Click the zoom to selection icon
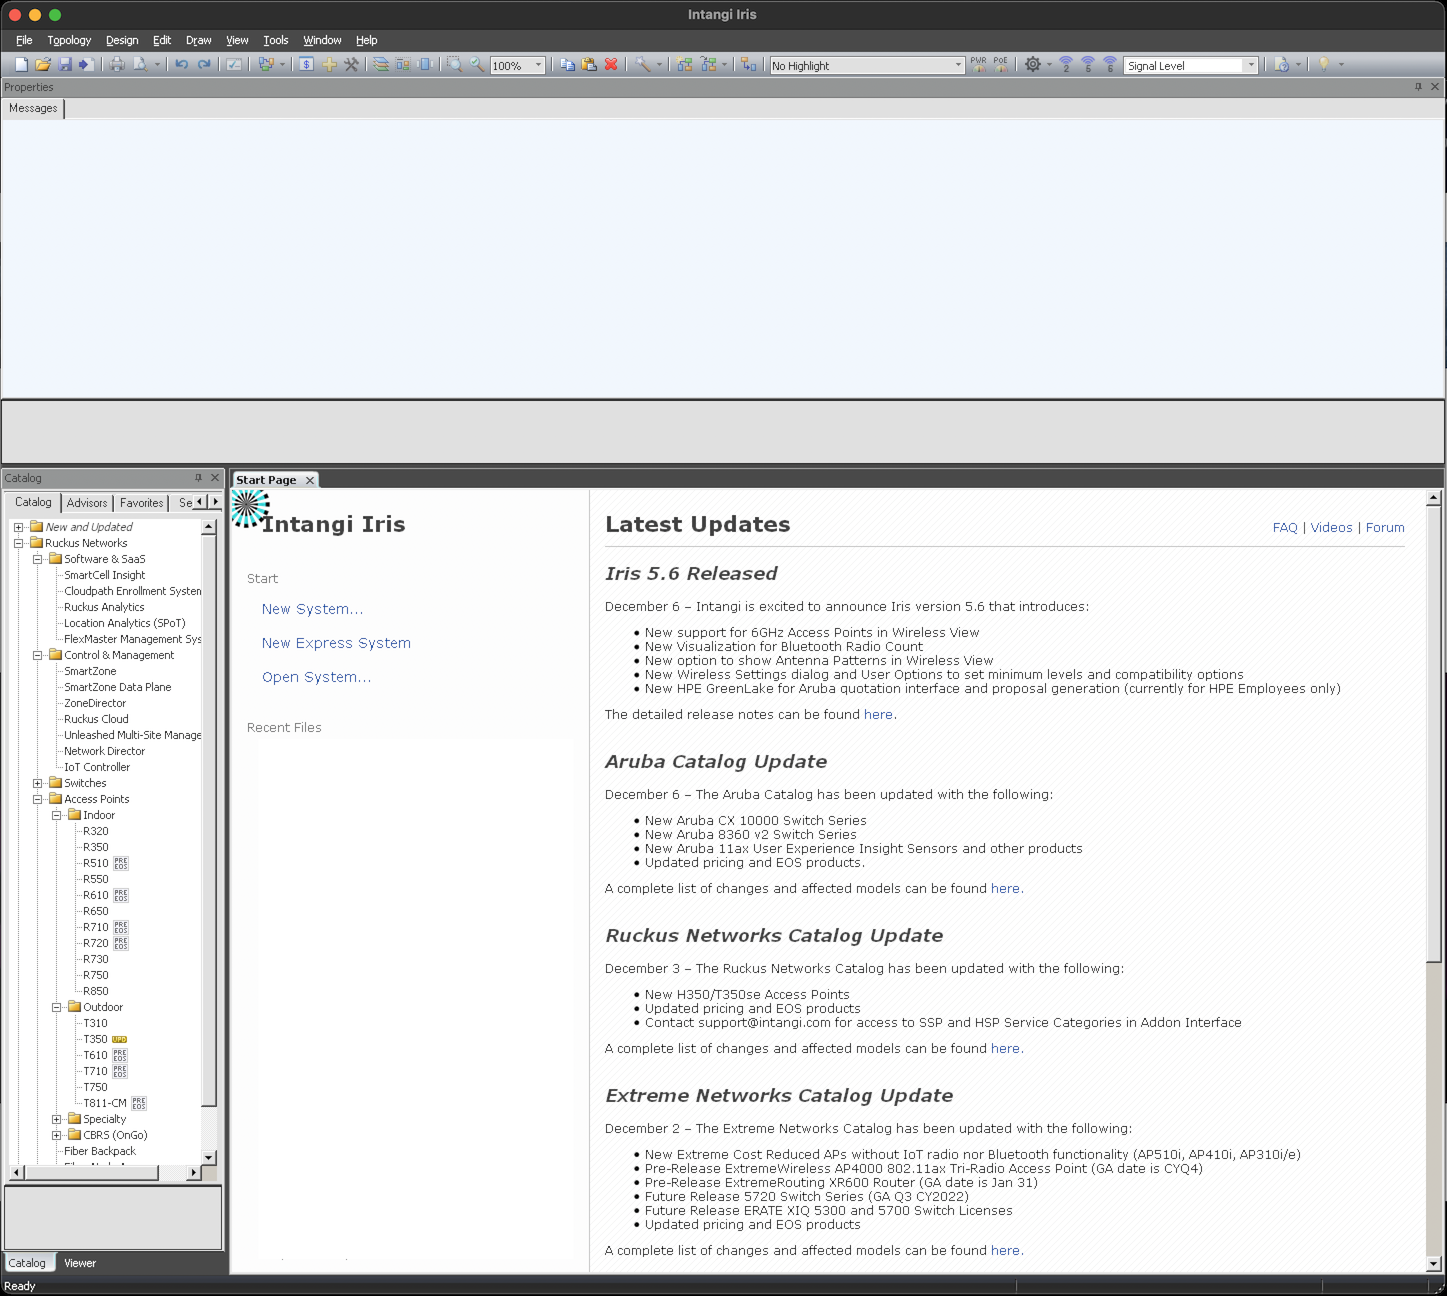This screenshot has width=1447, height=1296. pos(454,65)
